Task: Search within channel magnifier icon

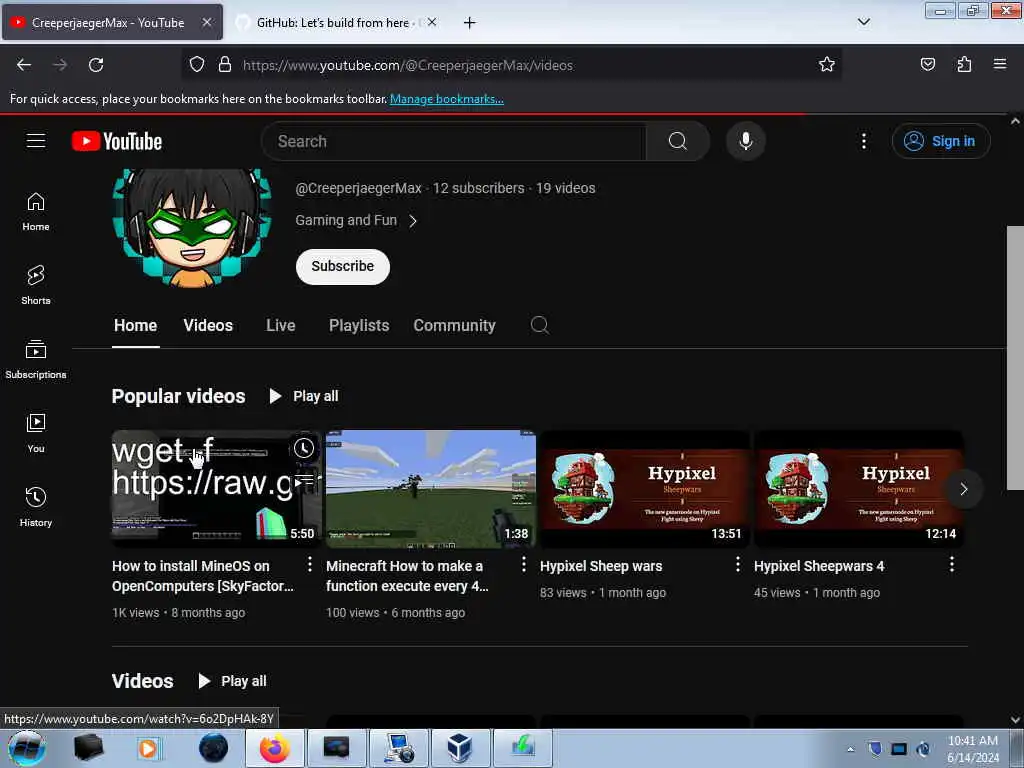Action: [539, 325]
